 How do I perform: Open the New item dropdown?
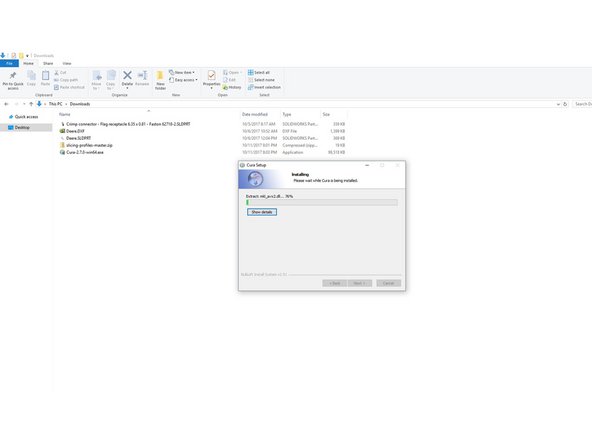click(x=182, y=72)
